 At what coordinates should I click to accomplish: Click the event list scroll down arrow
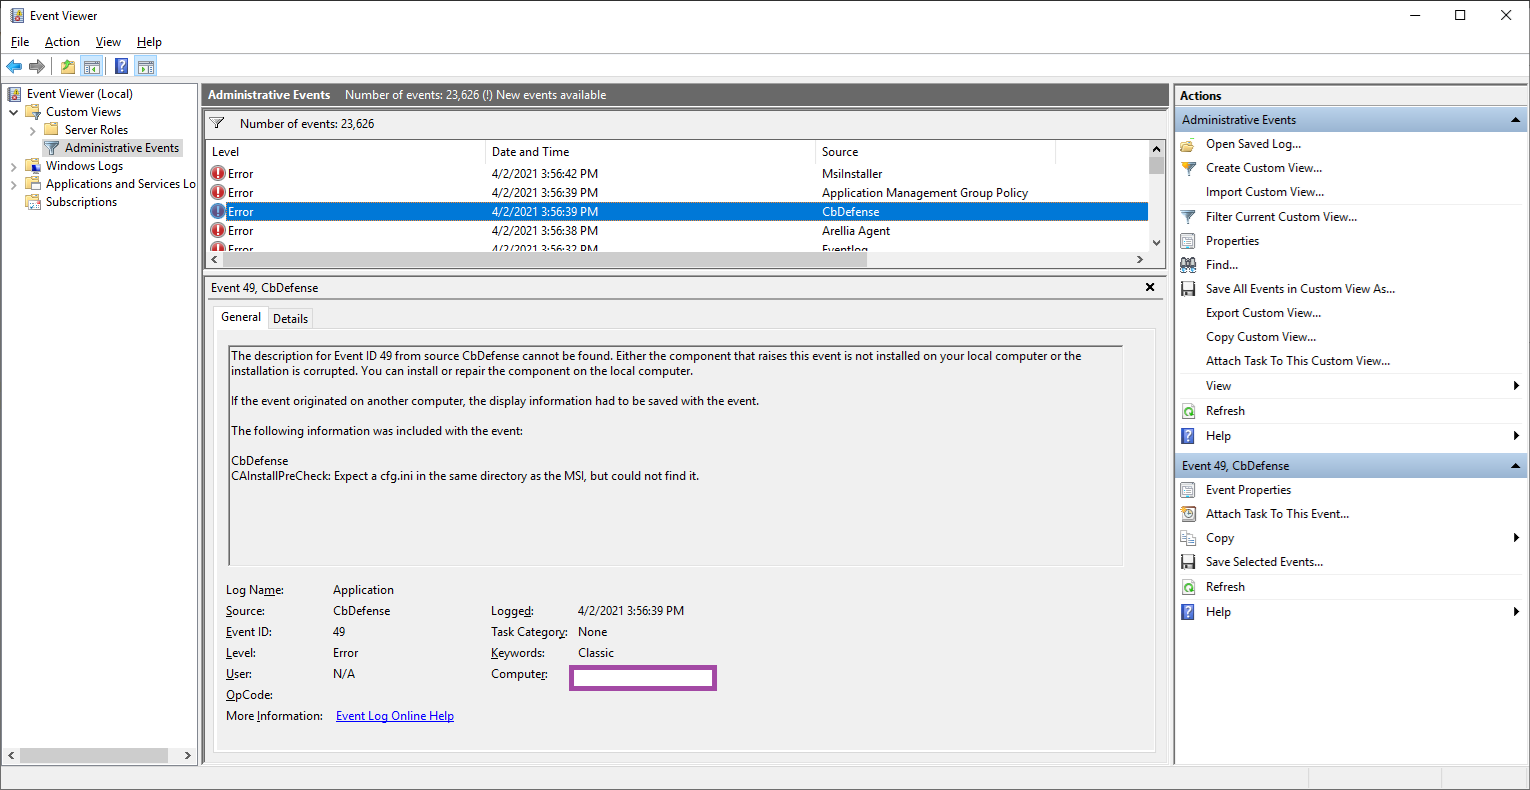pyautogui.click(x=1157, y=243)
